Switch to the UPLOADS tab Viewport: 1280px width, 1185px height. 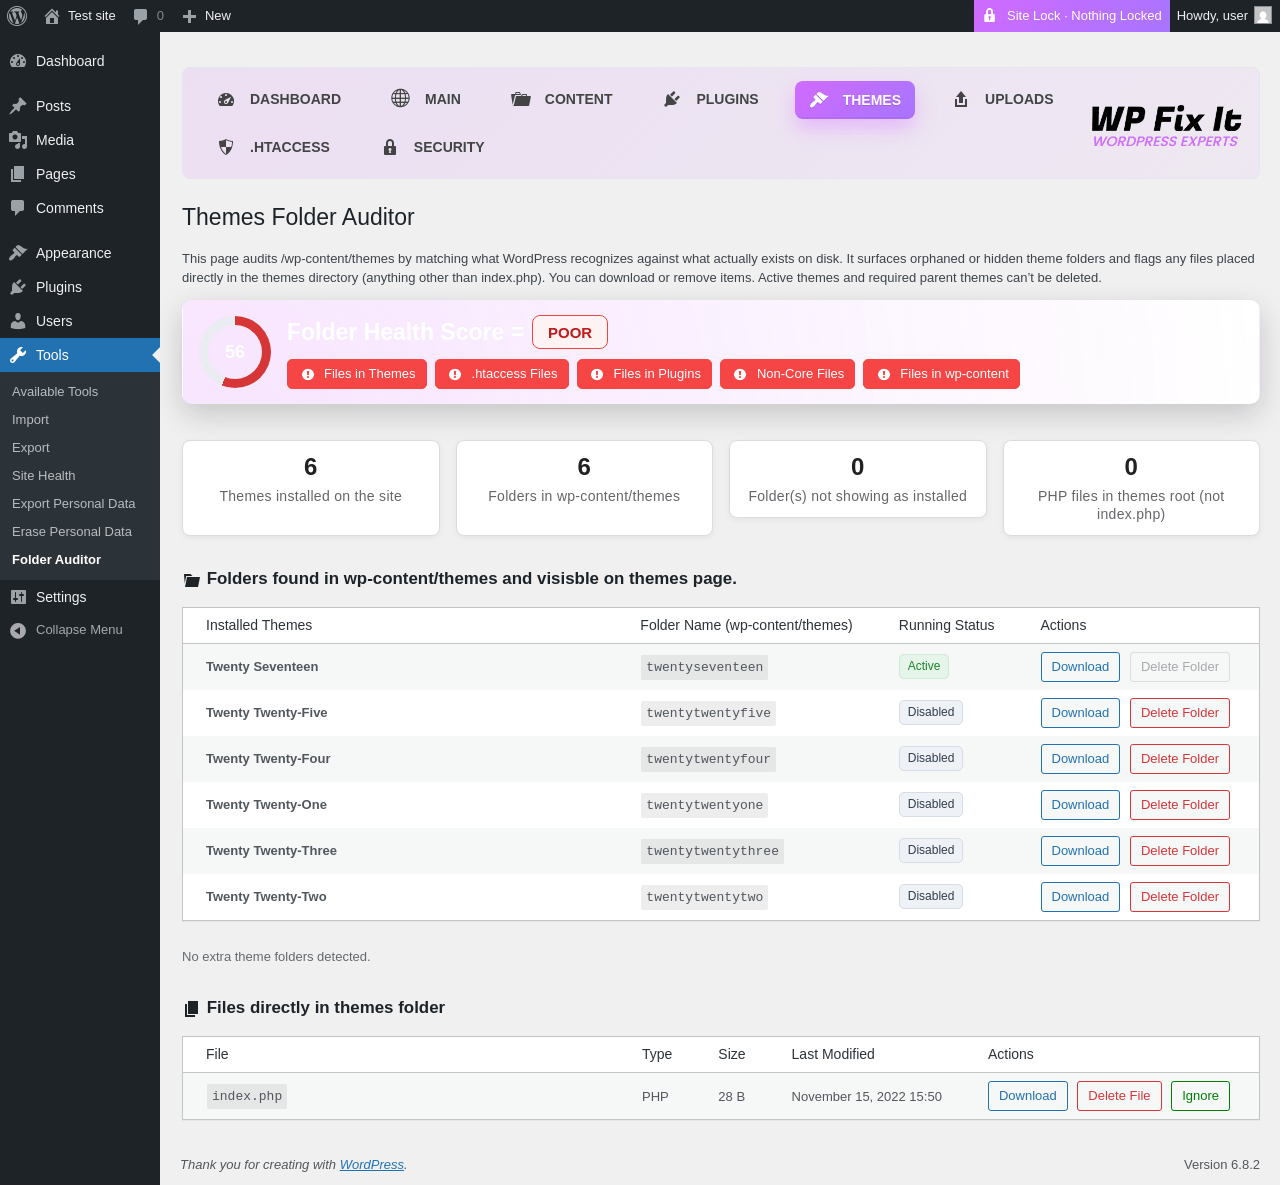(x=1002, y=99)
